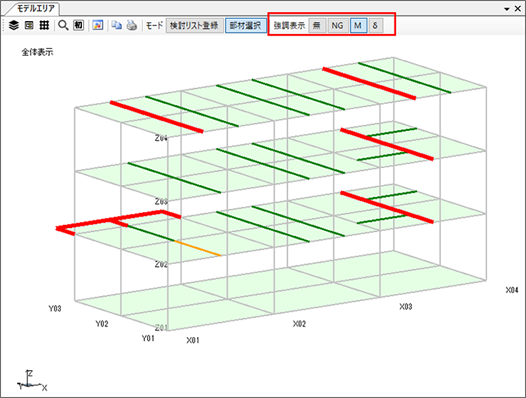Toggle the 検討リスト登録 mode
The image size is (526, 398).
194,26
